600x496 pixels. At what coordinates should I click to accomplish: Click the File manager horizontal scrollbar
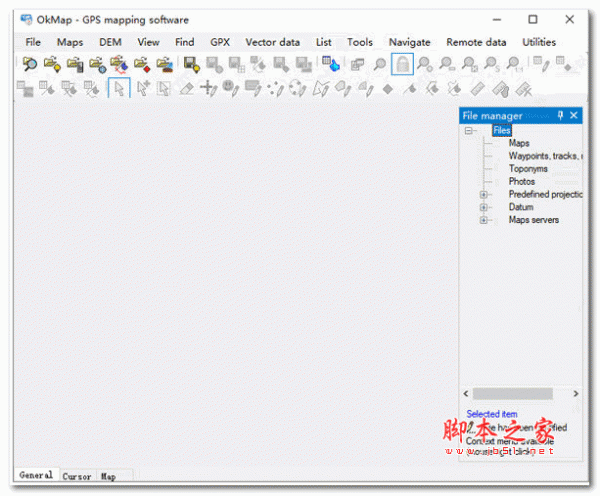point(520,394)
